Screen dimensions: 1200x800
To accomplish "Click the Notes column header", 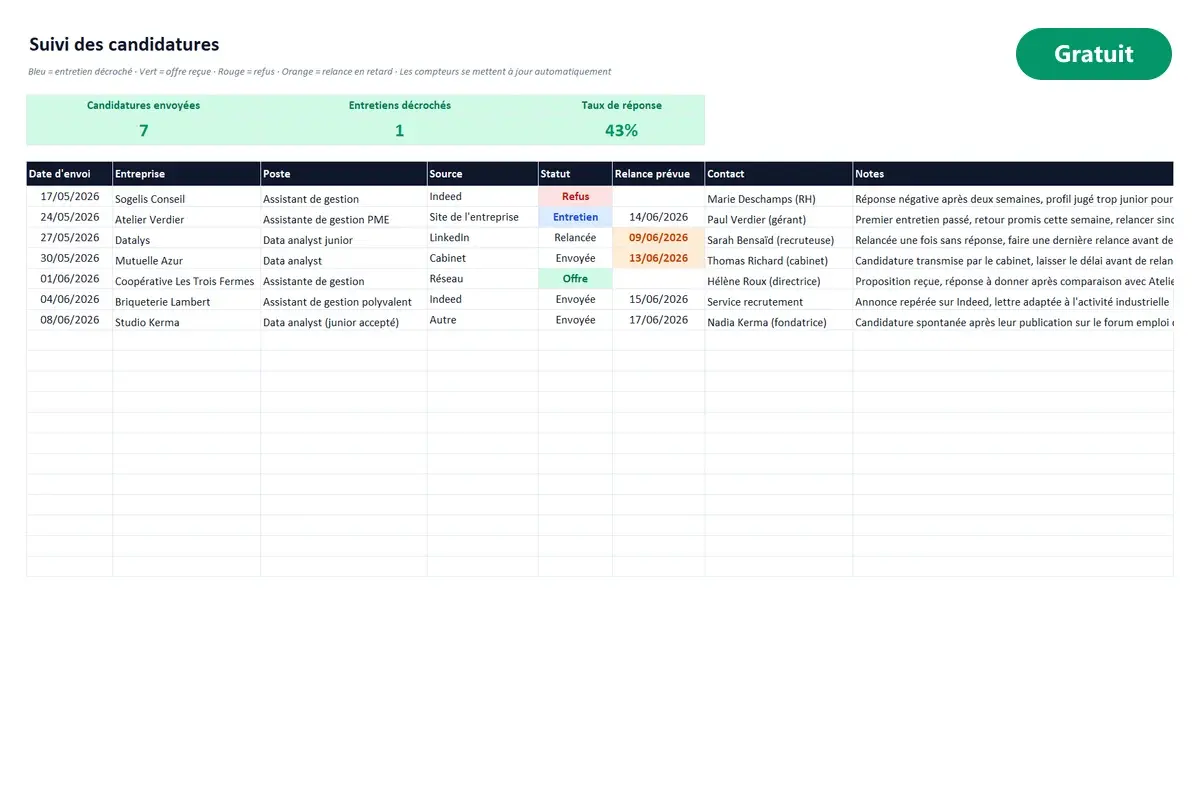I will [1013, 174].
